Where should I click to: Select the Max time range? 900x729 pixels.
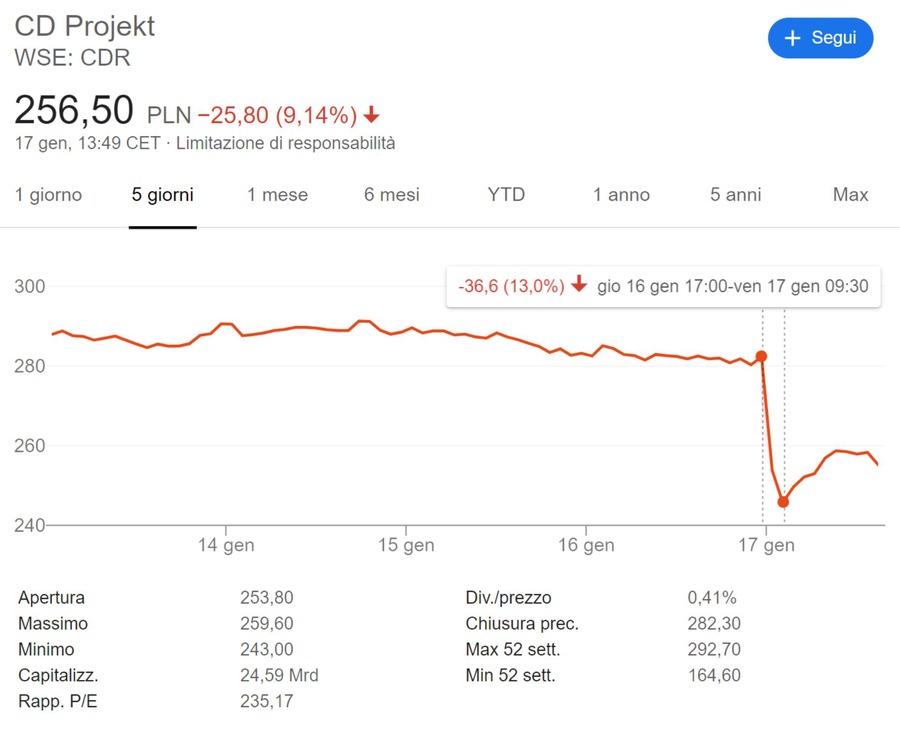point(851,195)
